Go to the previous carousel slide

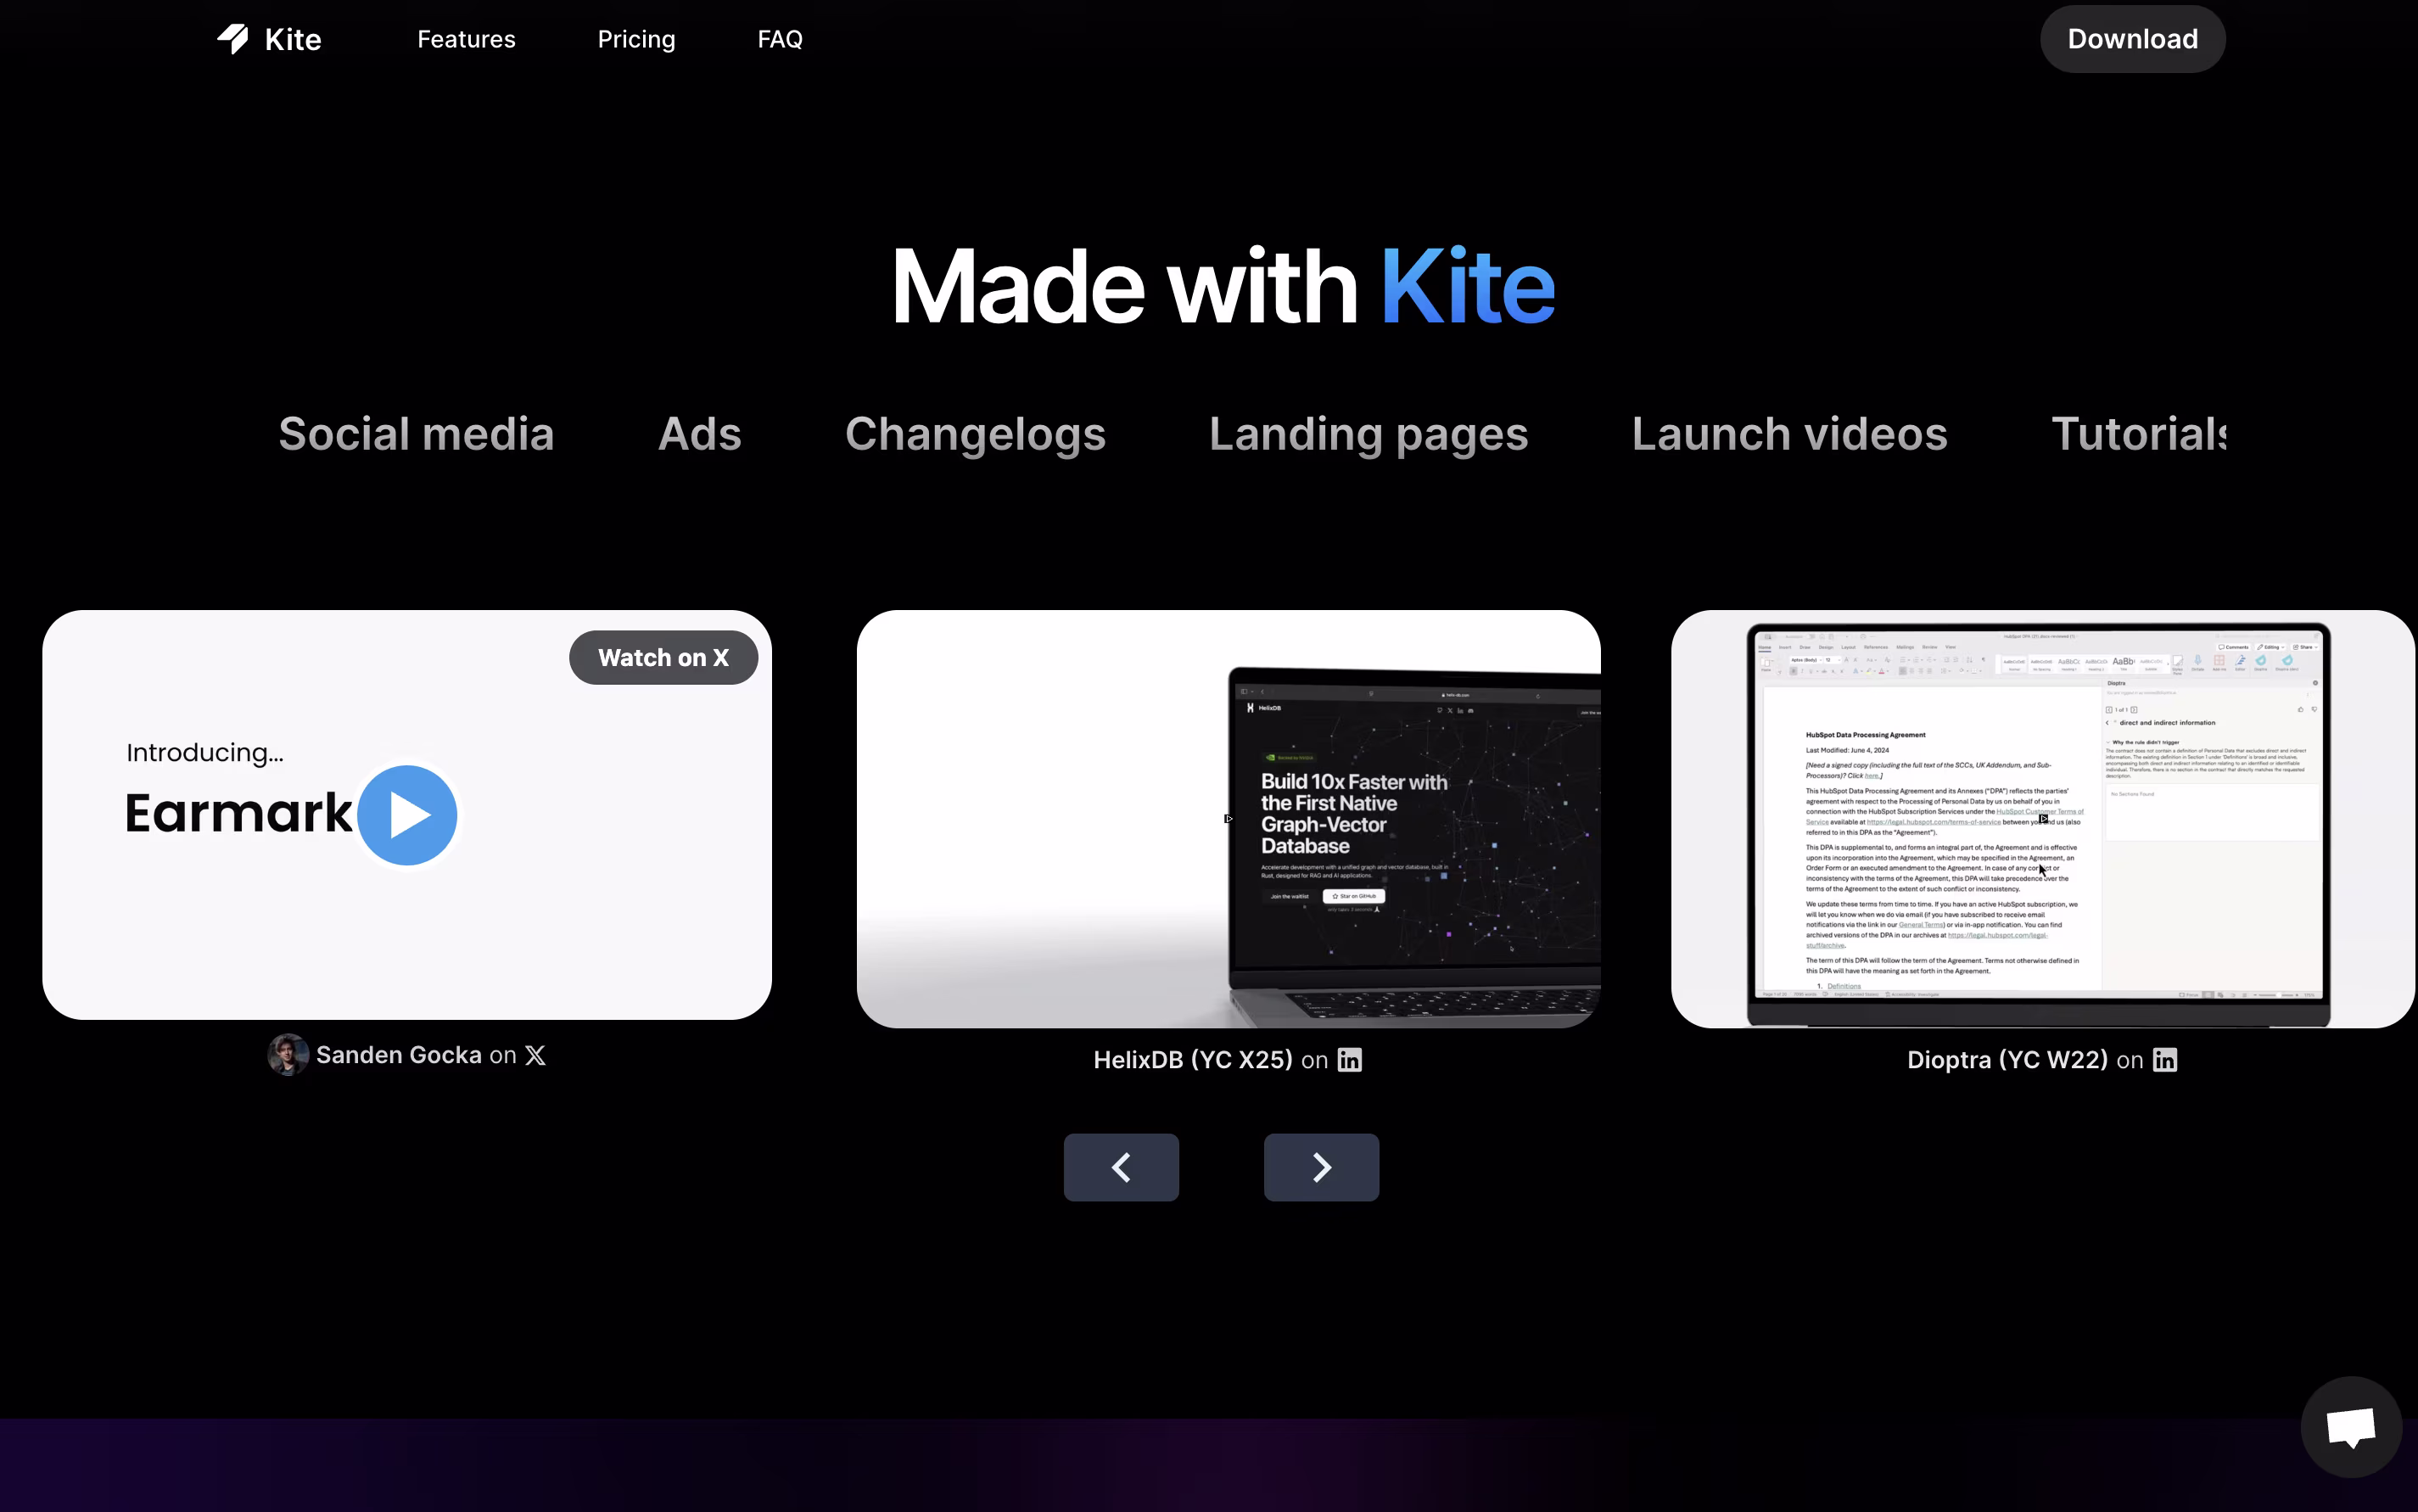[x=1119, y=1167]
